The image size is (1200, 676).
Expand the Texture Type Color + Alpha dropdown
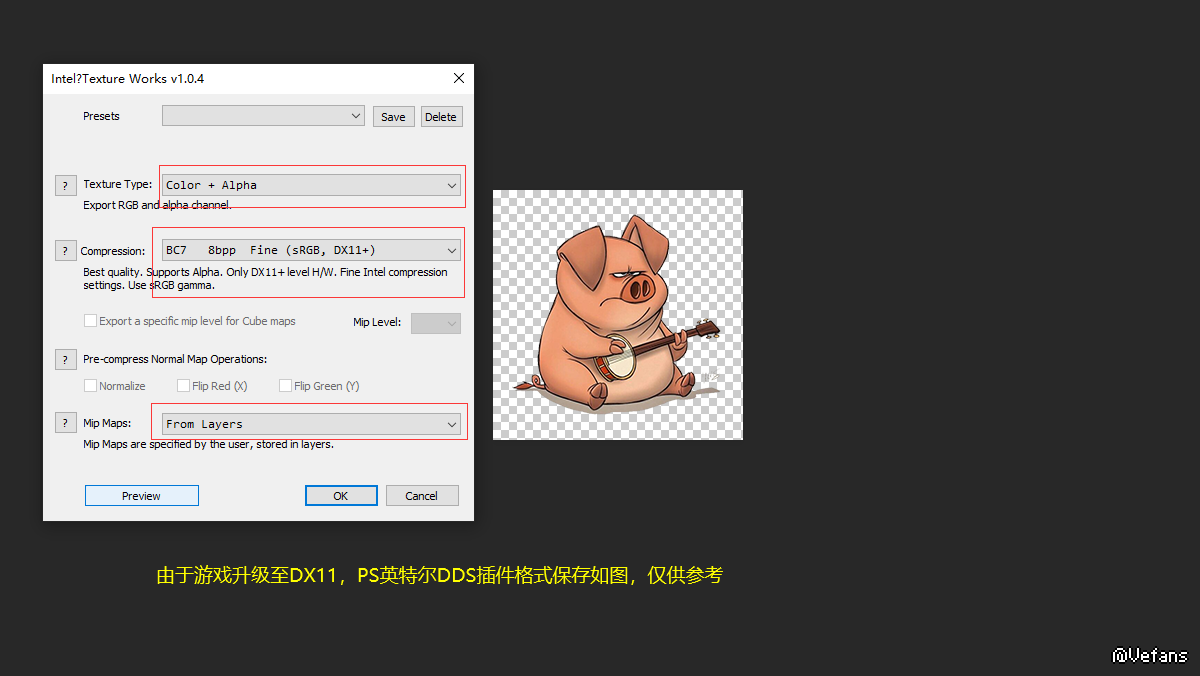(x=311, y=185)
